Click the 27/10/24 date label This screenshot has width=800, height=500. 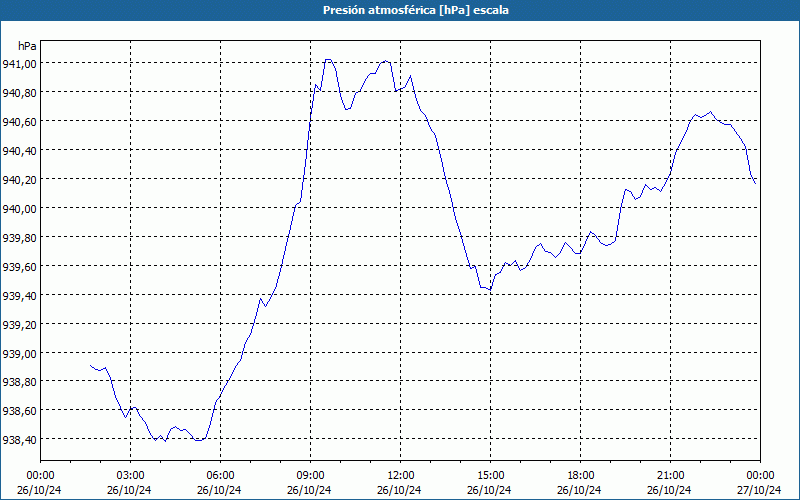[759, 490]
